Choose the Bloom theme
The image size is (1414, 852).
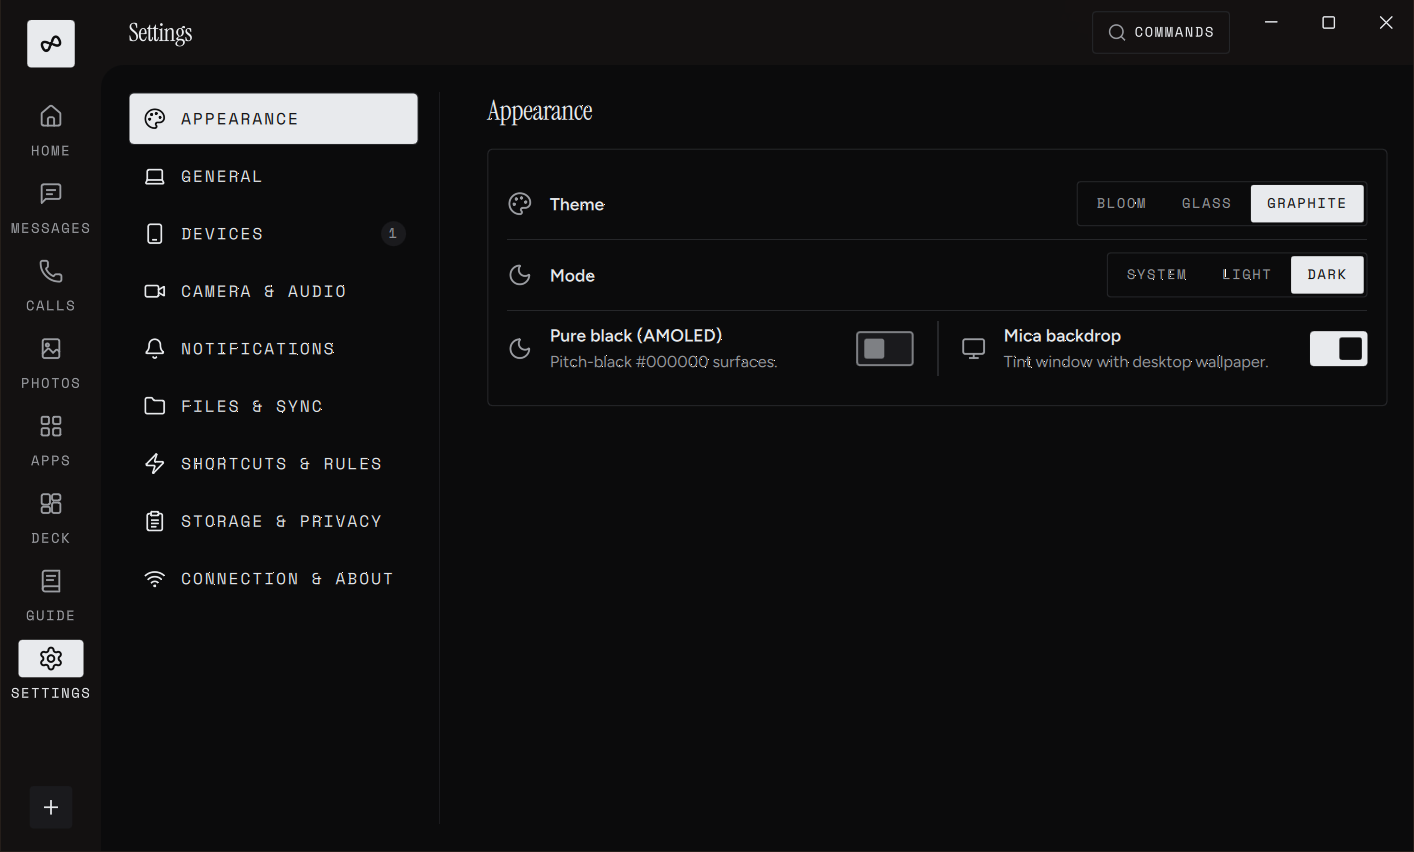tap(1121, 203)
